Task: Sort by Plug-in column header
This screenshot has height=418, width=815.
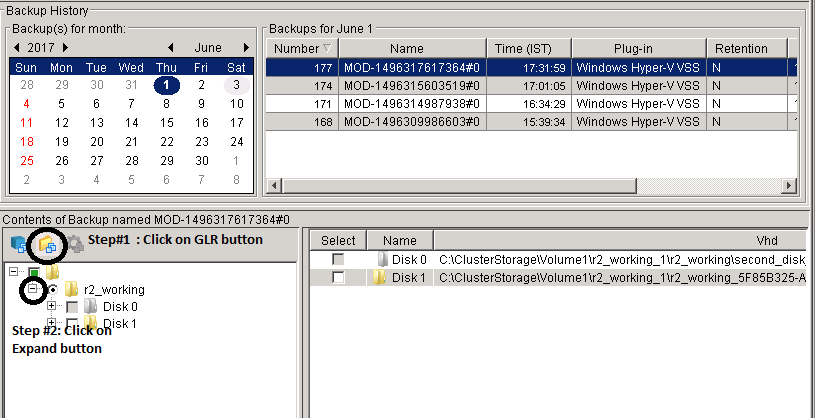Action: tap(639, 48)
